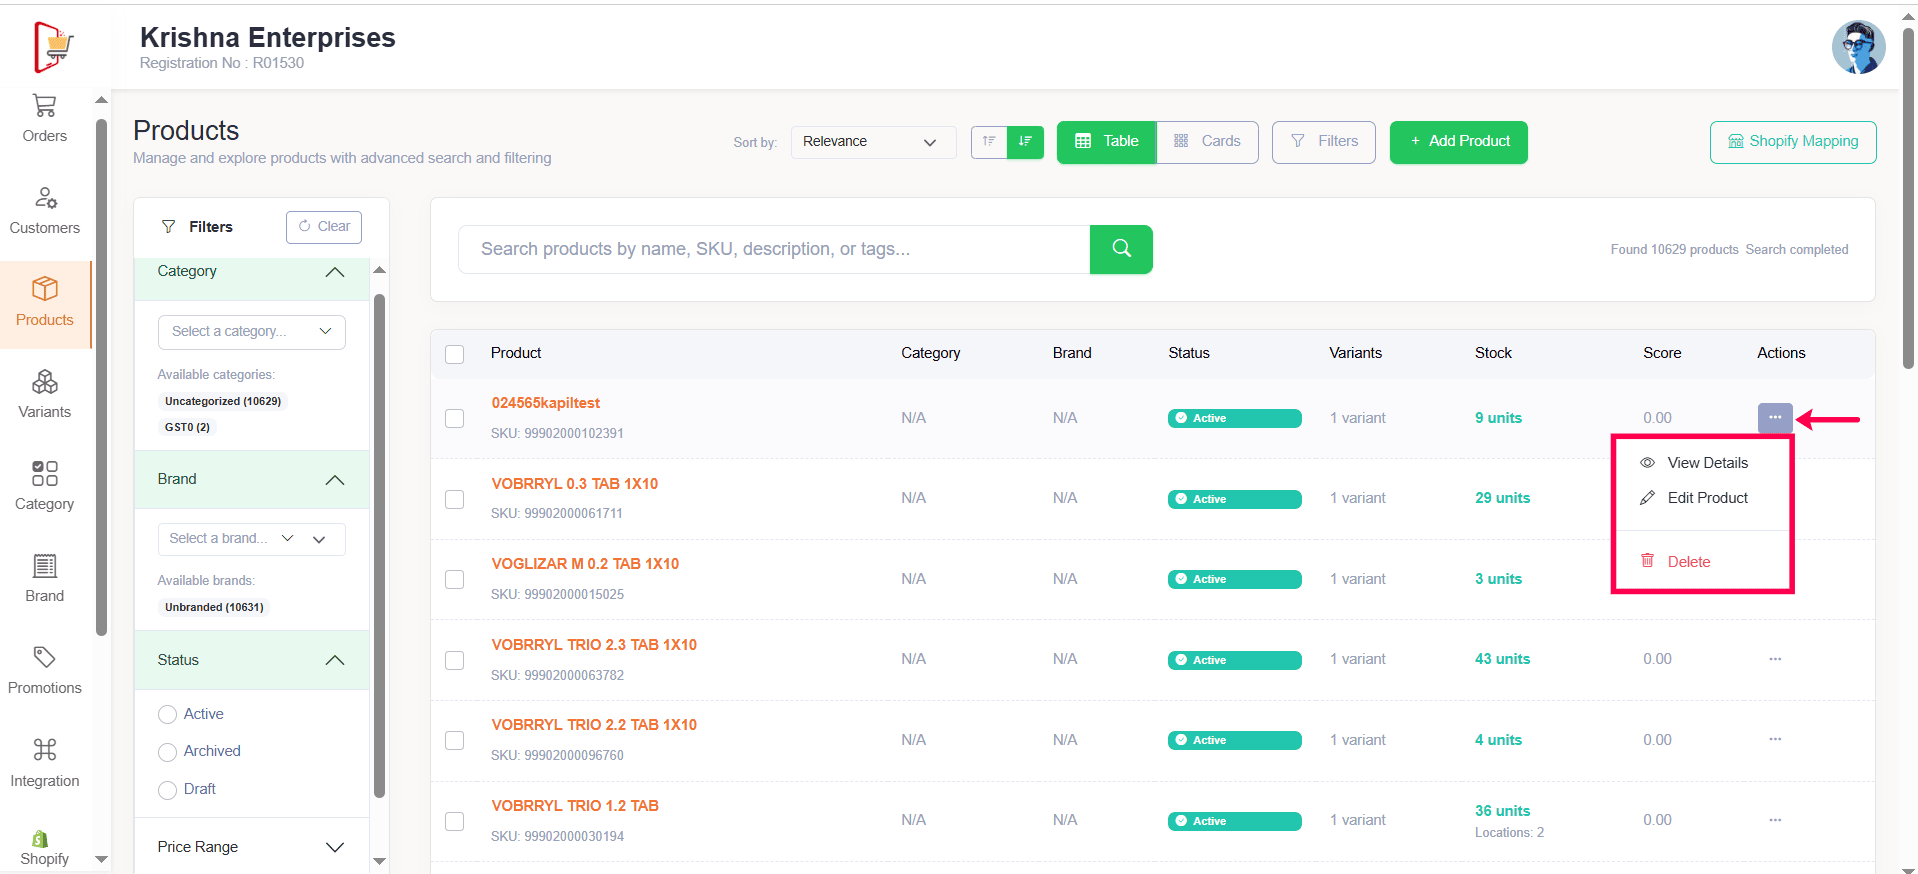Open actions menu for VOBRRYL TRIO 2.3 TAB
This screenshot has width=1918, height=874.
pos(1775,659)
